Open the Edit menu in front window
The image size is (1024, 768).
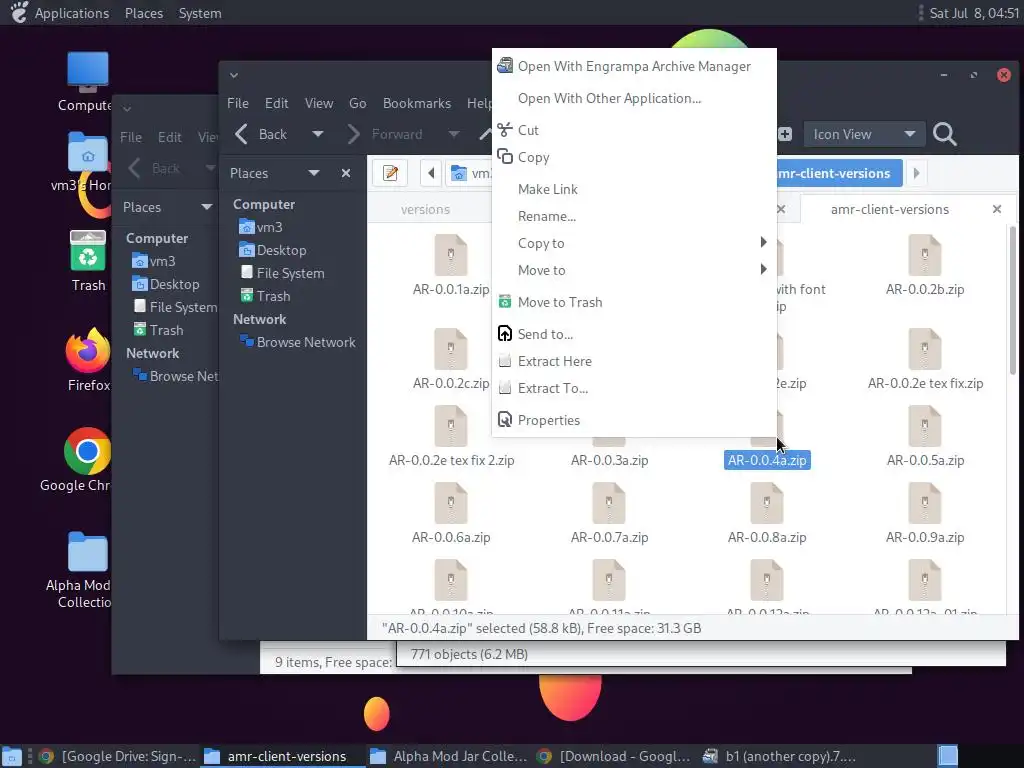(276, 103)
